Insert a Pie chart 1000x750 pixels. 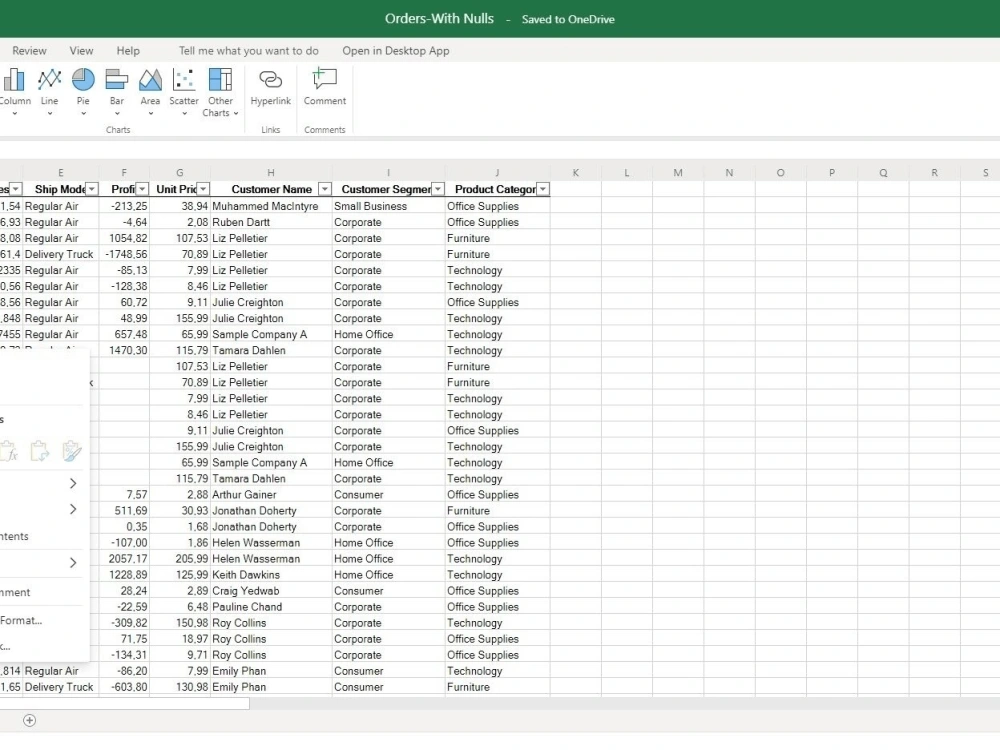pyautogui.click(x=83, y=86)
